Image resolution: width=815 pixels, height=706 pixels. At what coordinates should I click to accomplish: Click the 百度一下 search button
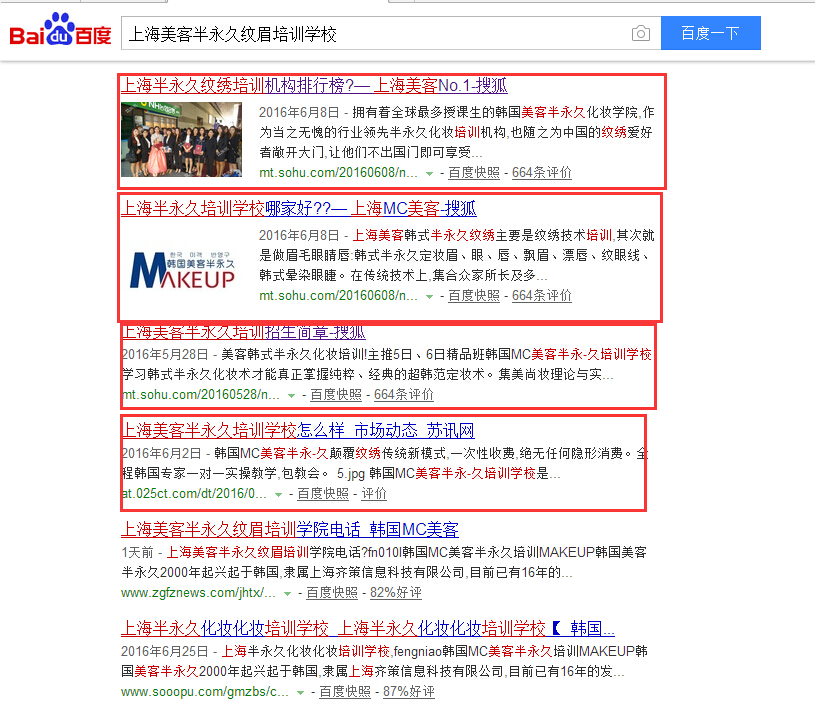(x=711, y=33)
